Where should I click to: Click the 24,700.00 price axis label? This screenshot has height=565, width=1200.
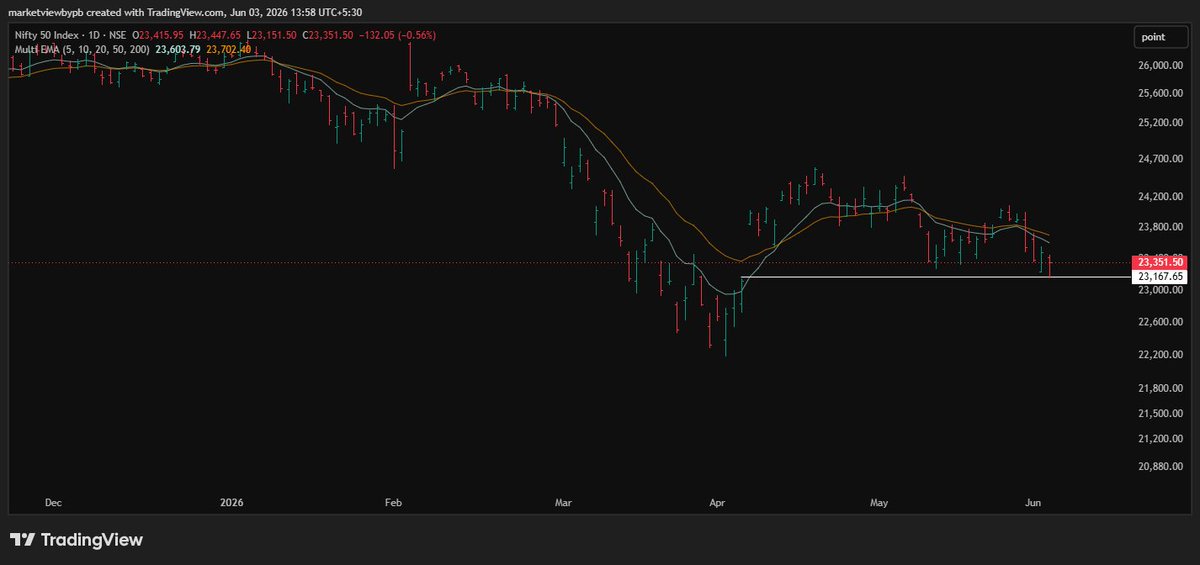coord(1160,159)
